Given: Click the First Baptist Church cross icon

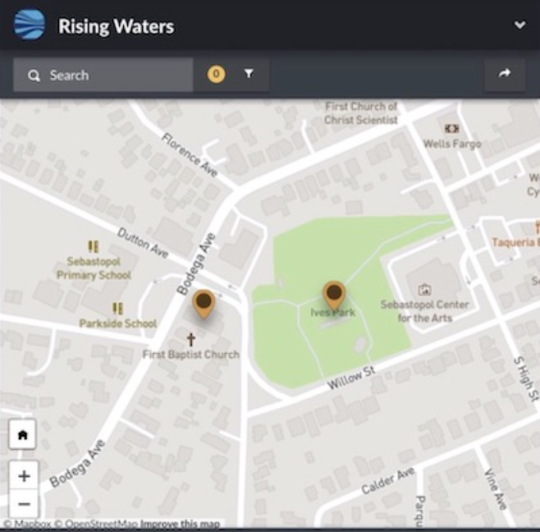Looking at the screenshot, I should tap(191, 339).
